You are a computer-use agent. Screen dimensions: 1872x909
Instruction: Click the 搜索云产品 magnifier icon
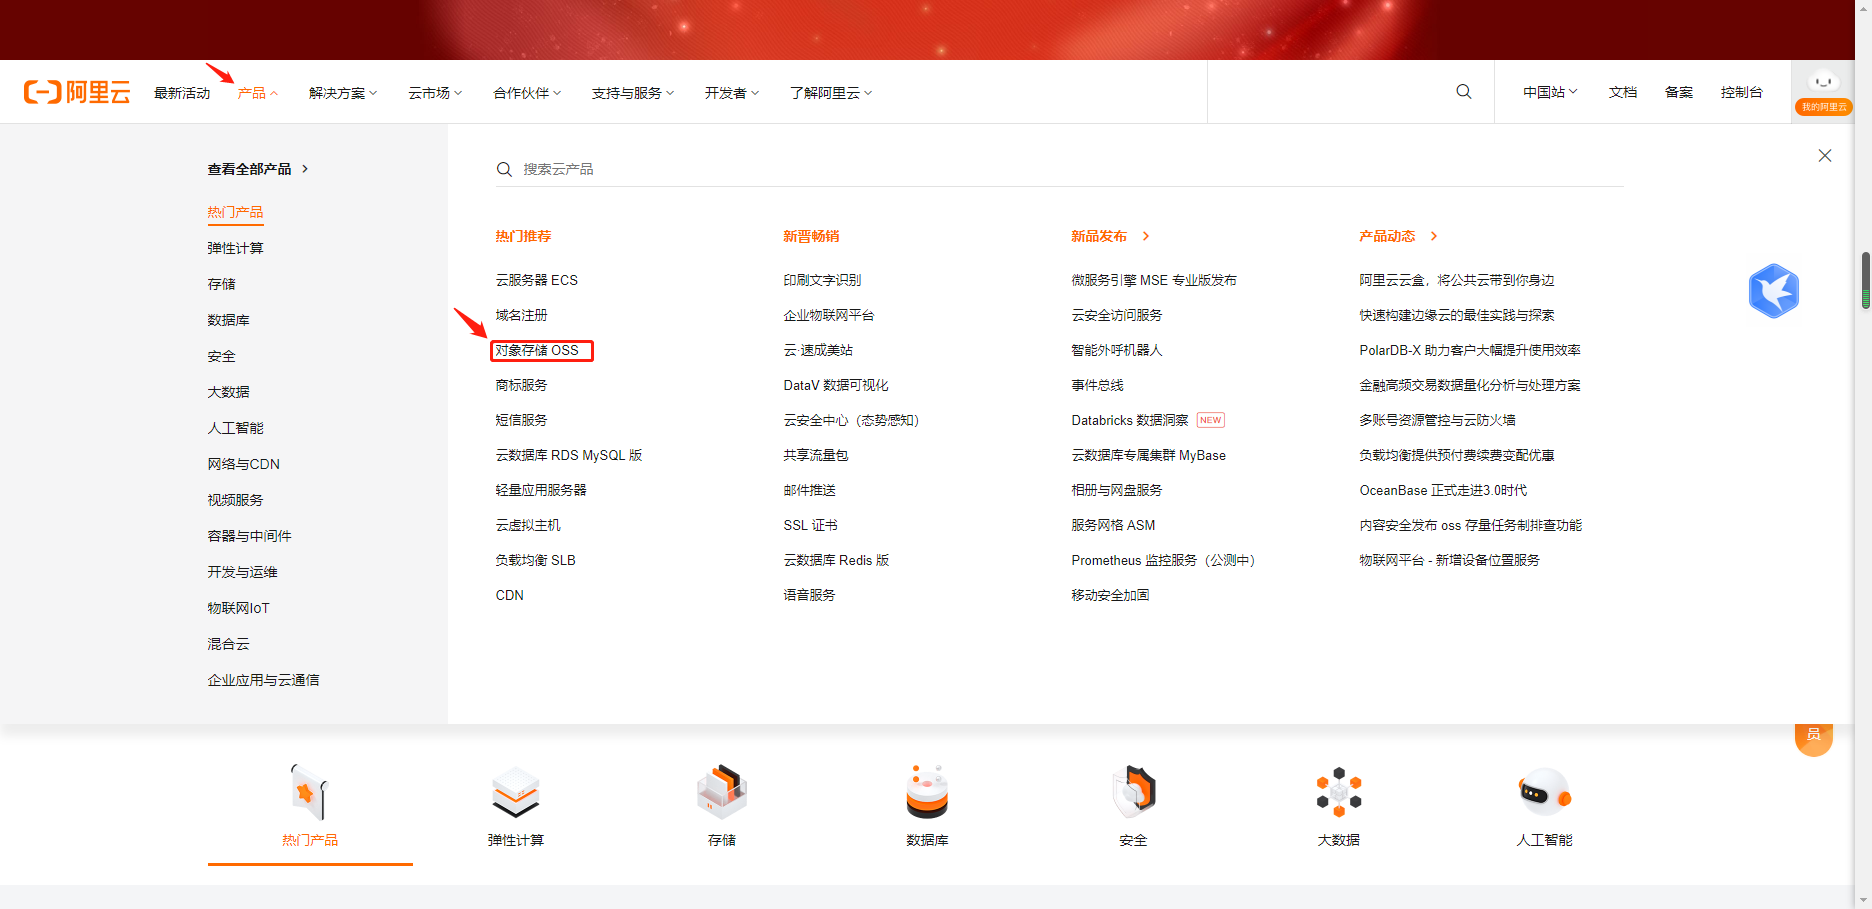(504, 169)
